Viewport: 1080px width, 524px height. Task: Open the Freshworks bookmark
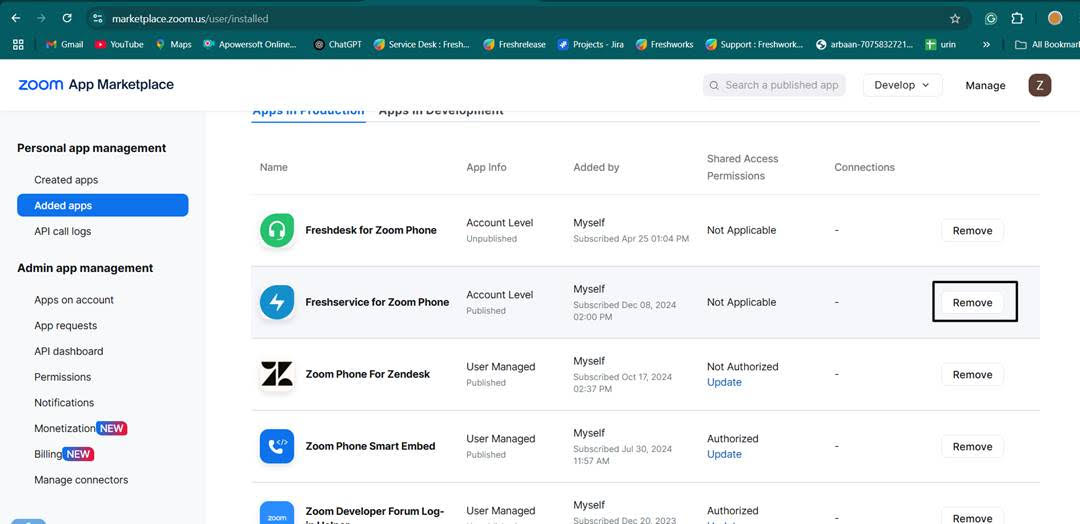665,44
